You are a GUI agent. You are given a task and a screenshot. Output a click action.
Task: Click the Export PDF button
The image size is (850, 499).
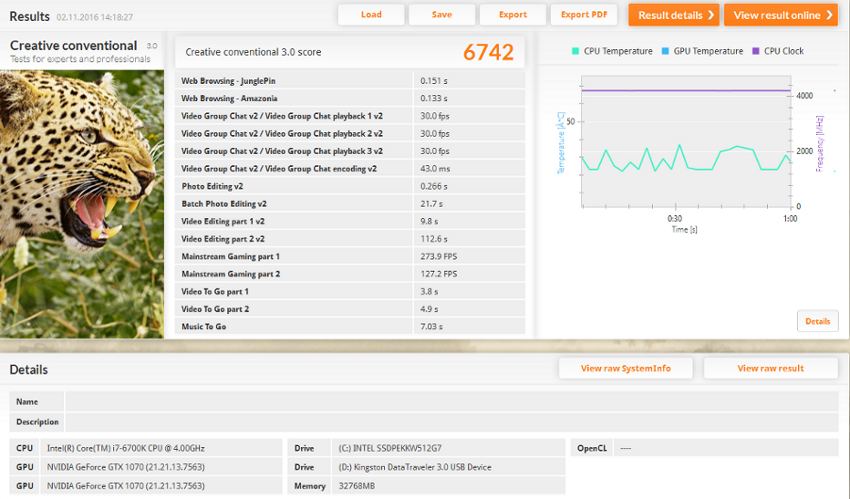pos(584,15)
